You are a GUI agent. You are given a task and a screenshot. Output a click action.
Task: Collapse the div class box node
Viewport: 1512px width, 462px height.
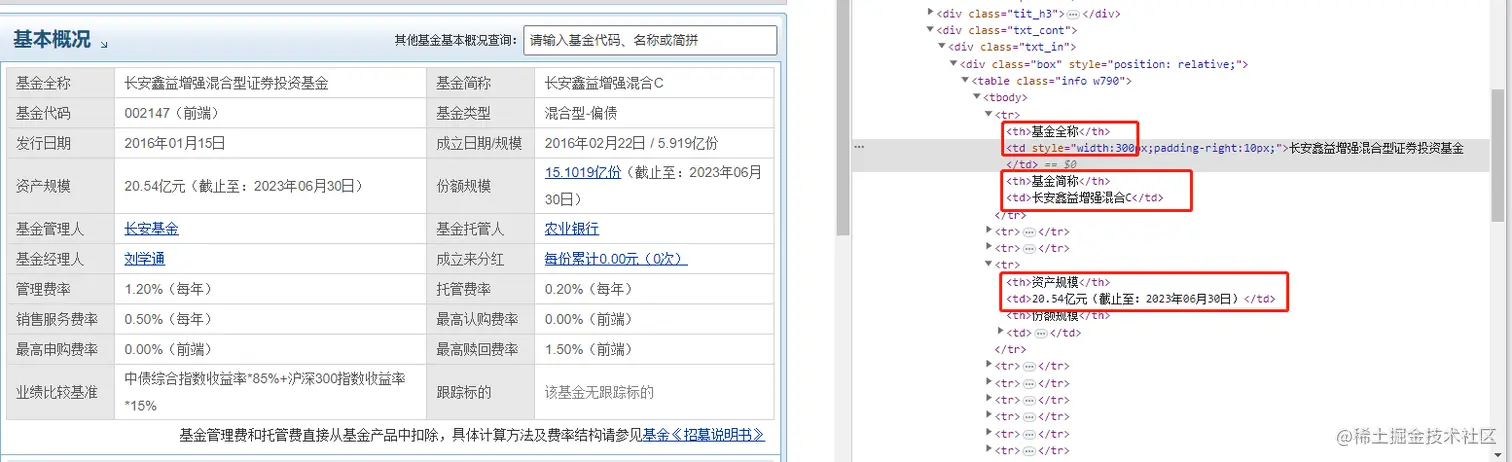[x=952, y=64]
